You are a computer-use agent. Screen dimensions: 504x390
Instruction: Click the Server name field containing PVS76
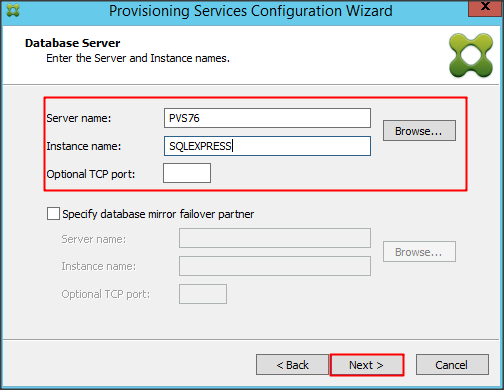[x=267, y=118]
